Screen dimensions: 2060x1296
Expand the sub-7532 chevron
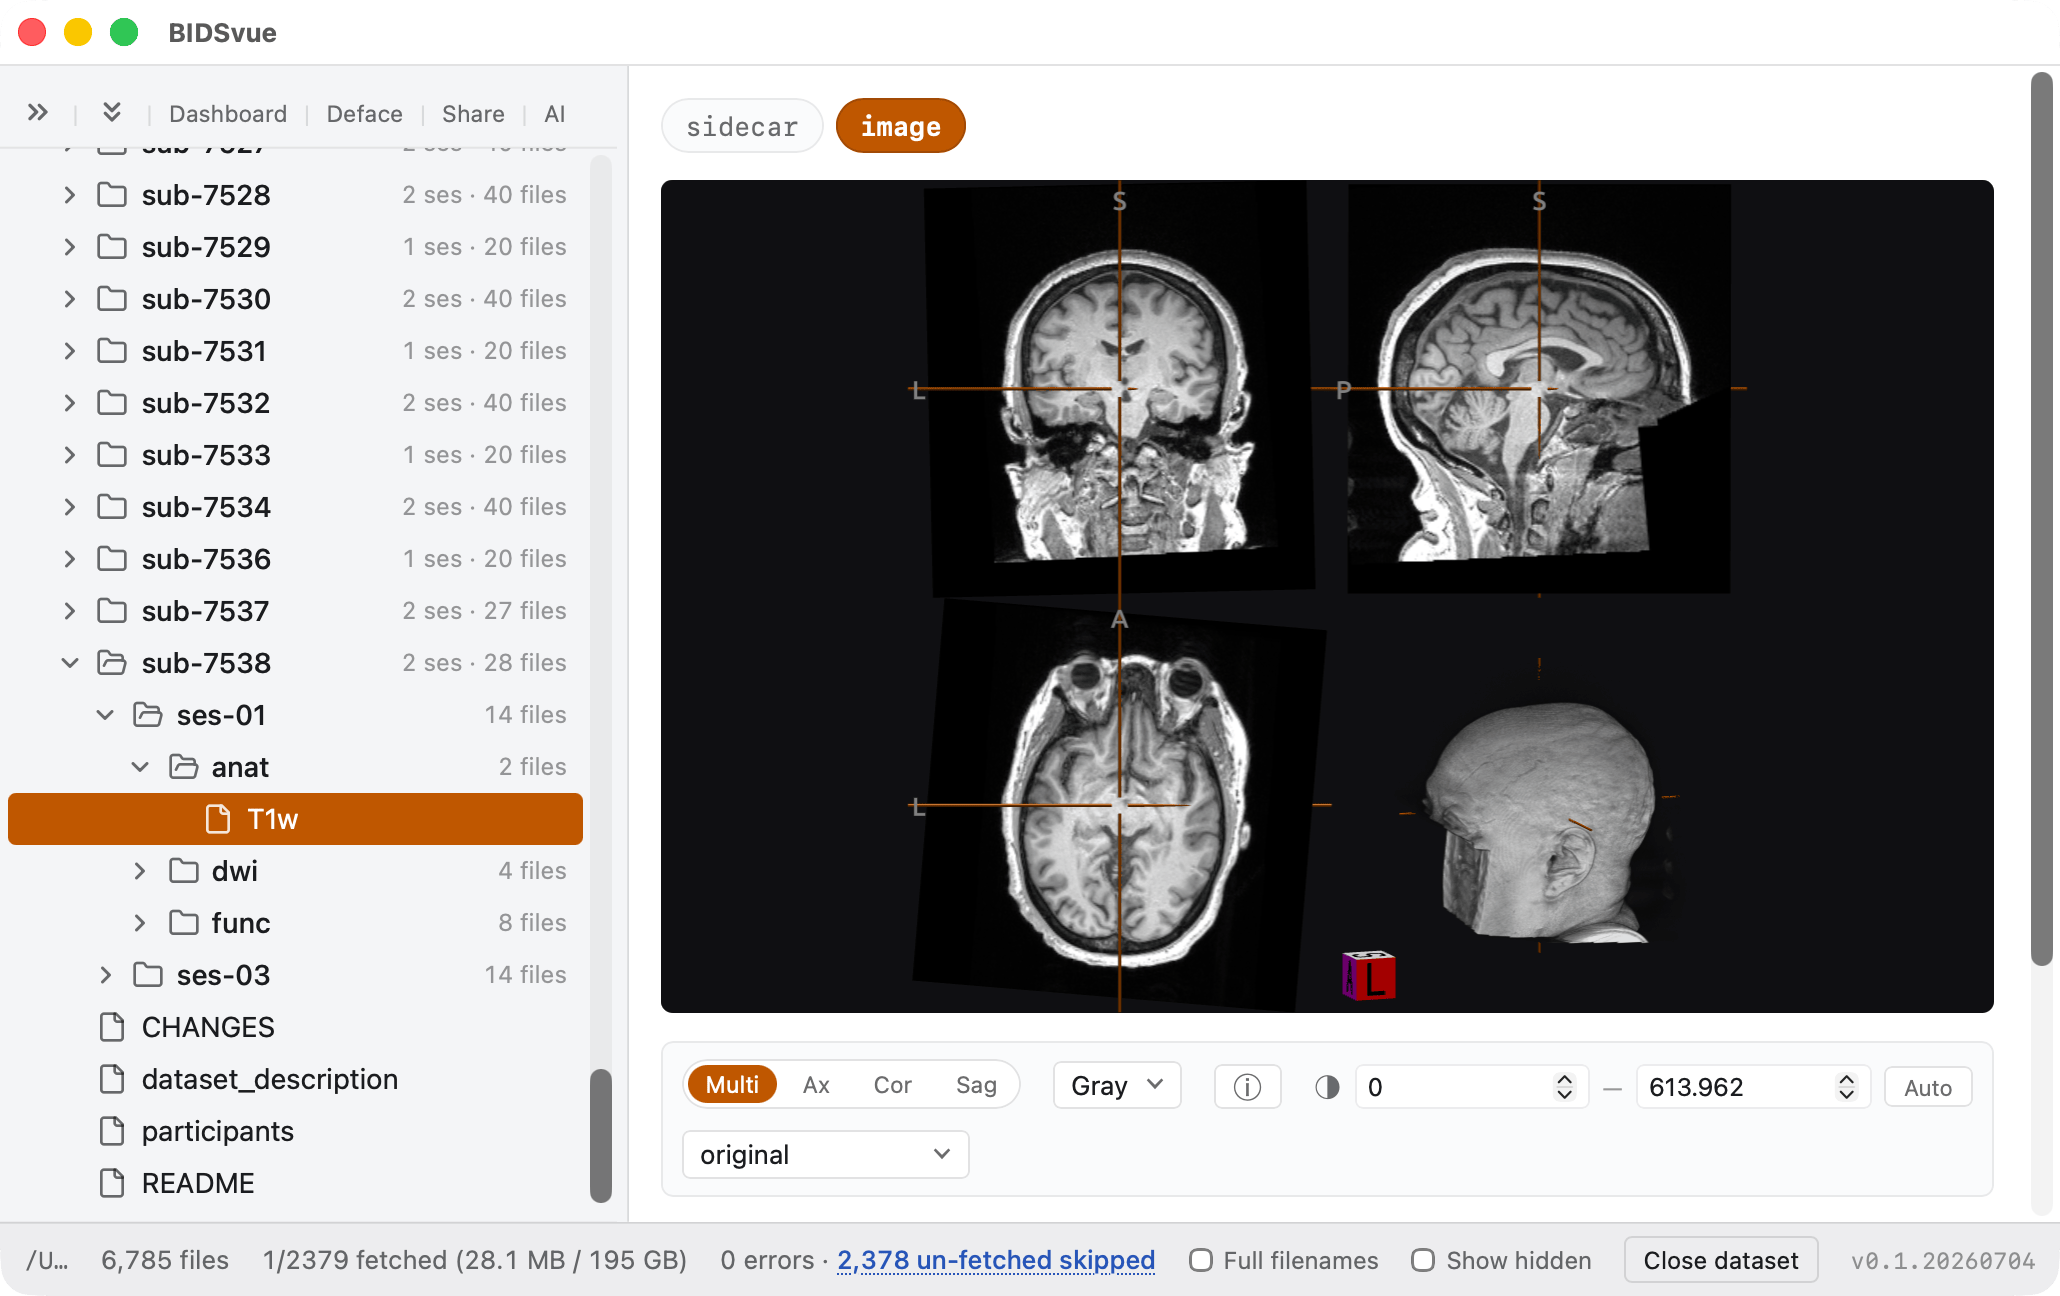tap(69, 403)
